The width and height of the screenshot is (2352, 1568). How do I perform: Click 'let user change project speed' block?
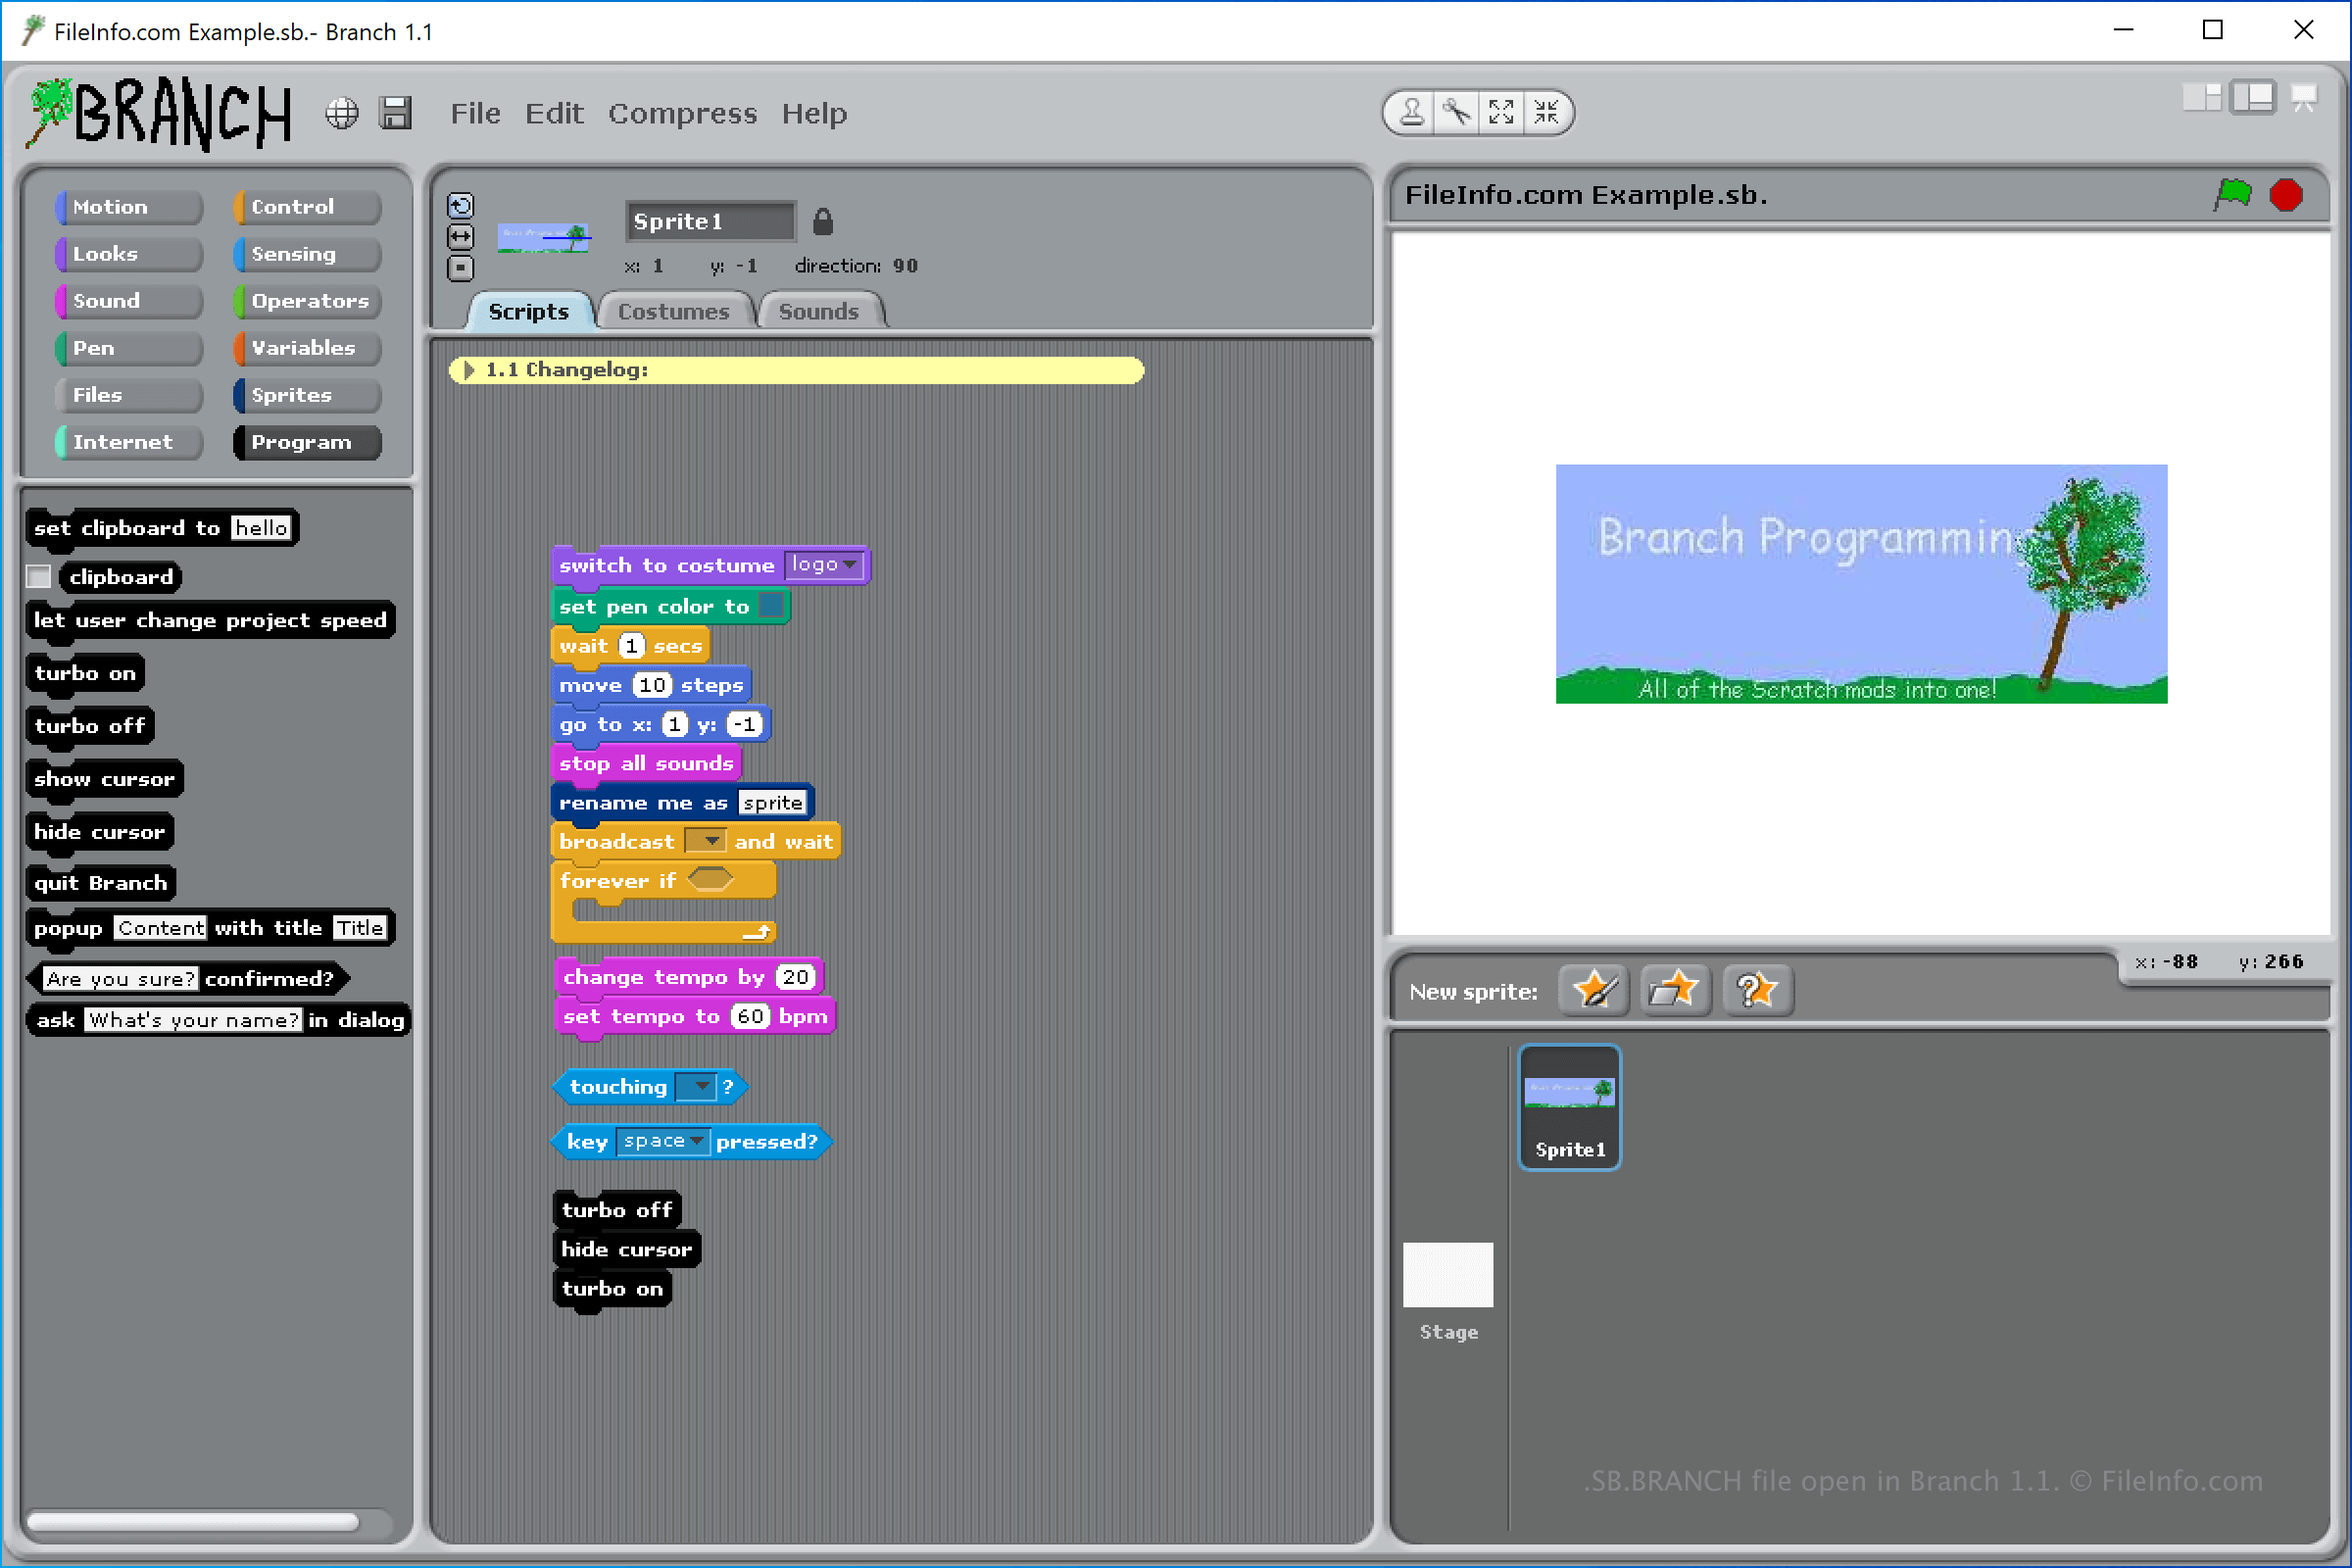(x=210, y=620)
